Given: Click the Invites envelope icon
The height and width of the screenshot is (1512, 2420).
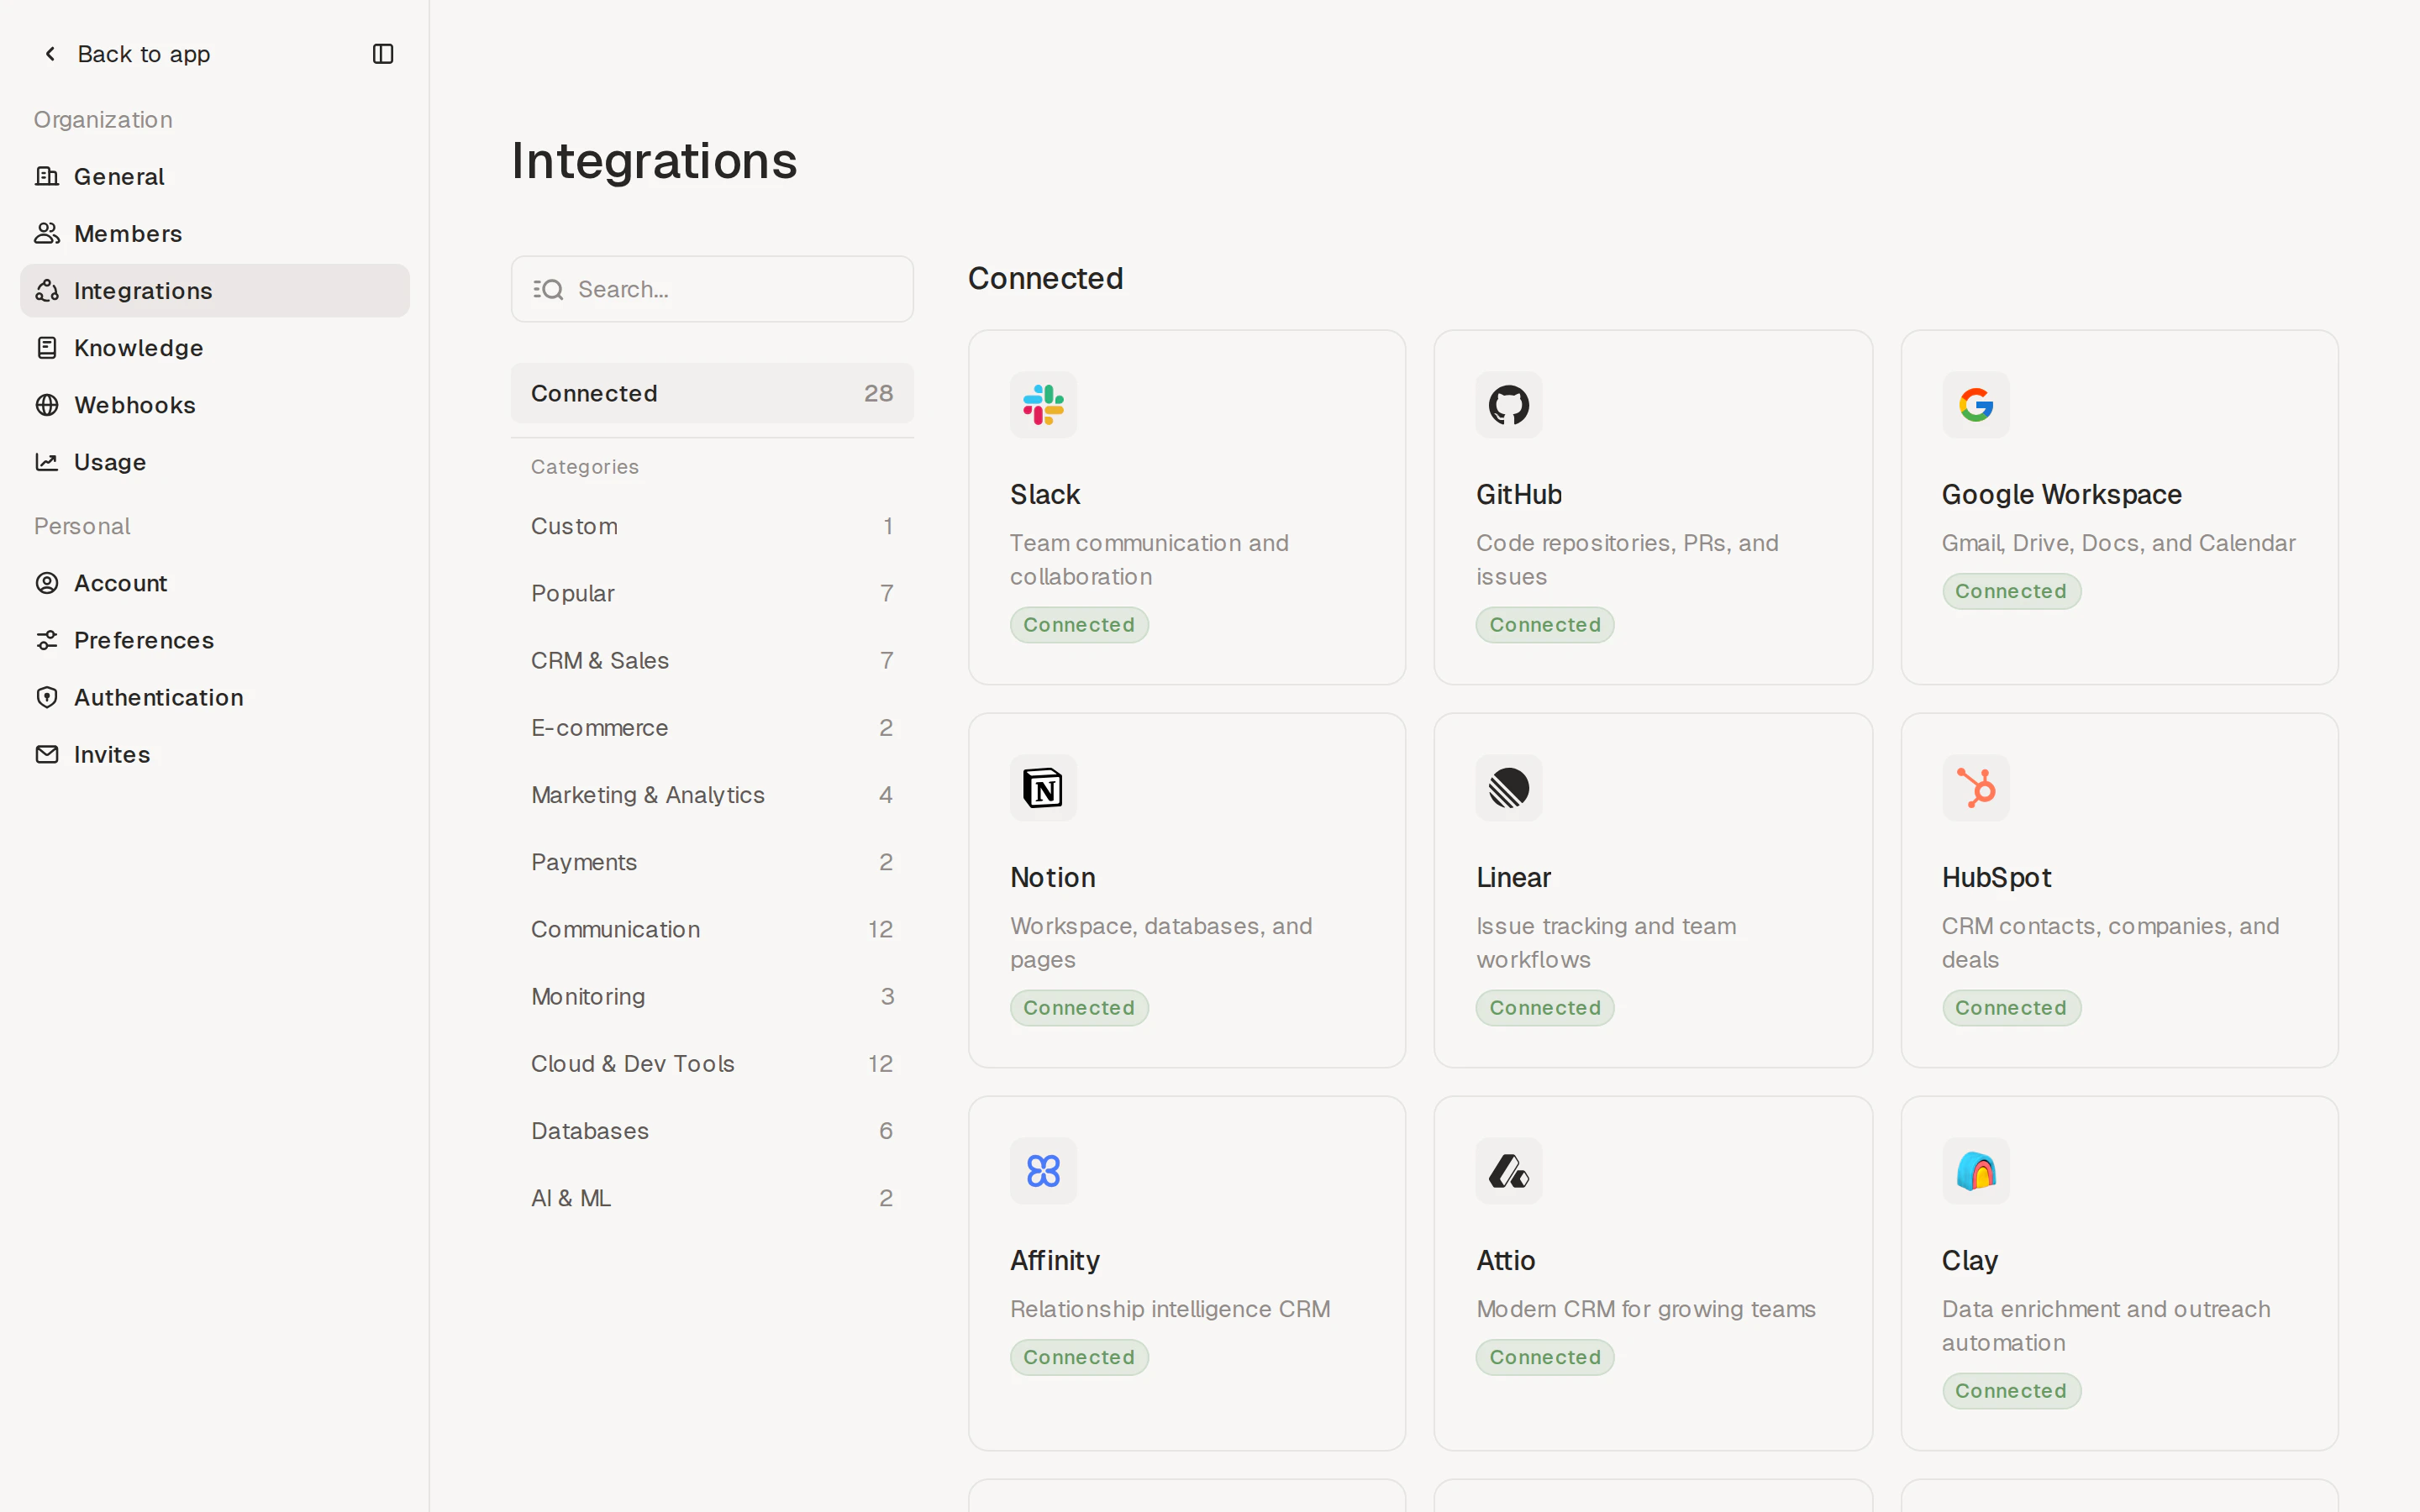Looking at the screenshot, I should tap(47, 754).
